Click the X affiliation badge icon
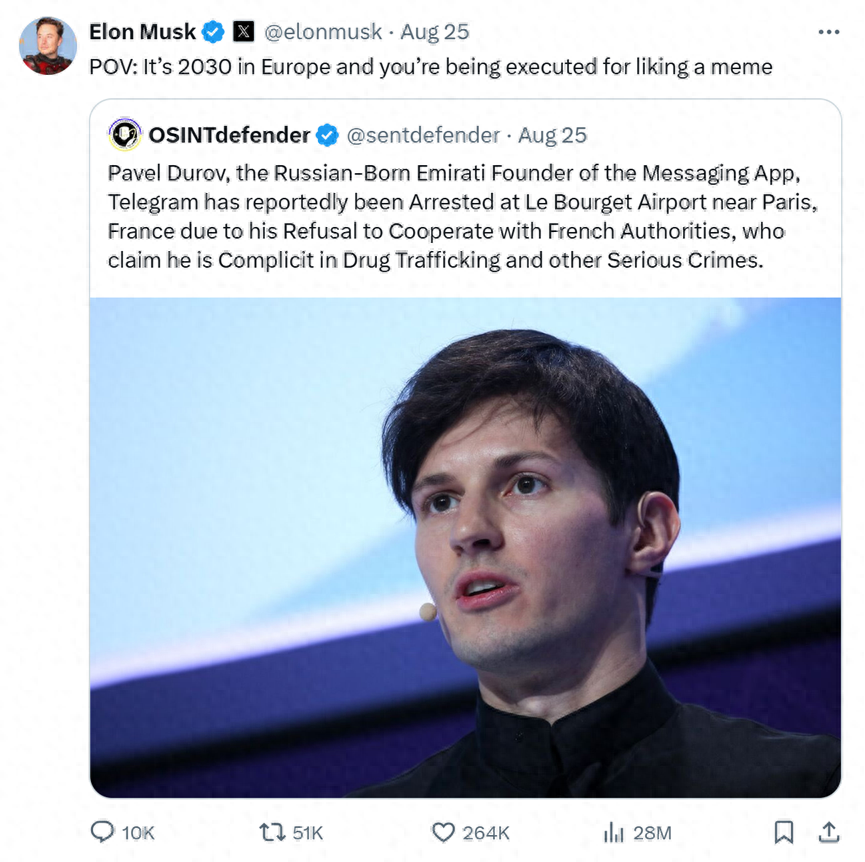This screenshot has width=865, height=862. point(243,31)
